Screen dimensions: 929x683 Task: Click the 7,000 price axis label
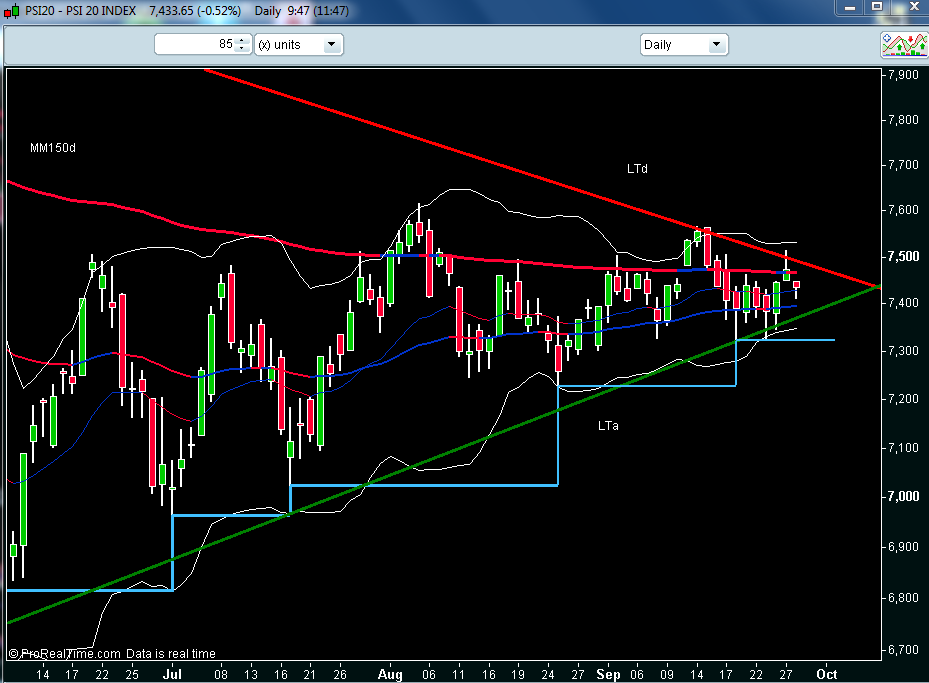904,496
